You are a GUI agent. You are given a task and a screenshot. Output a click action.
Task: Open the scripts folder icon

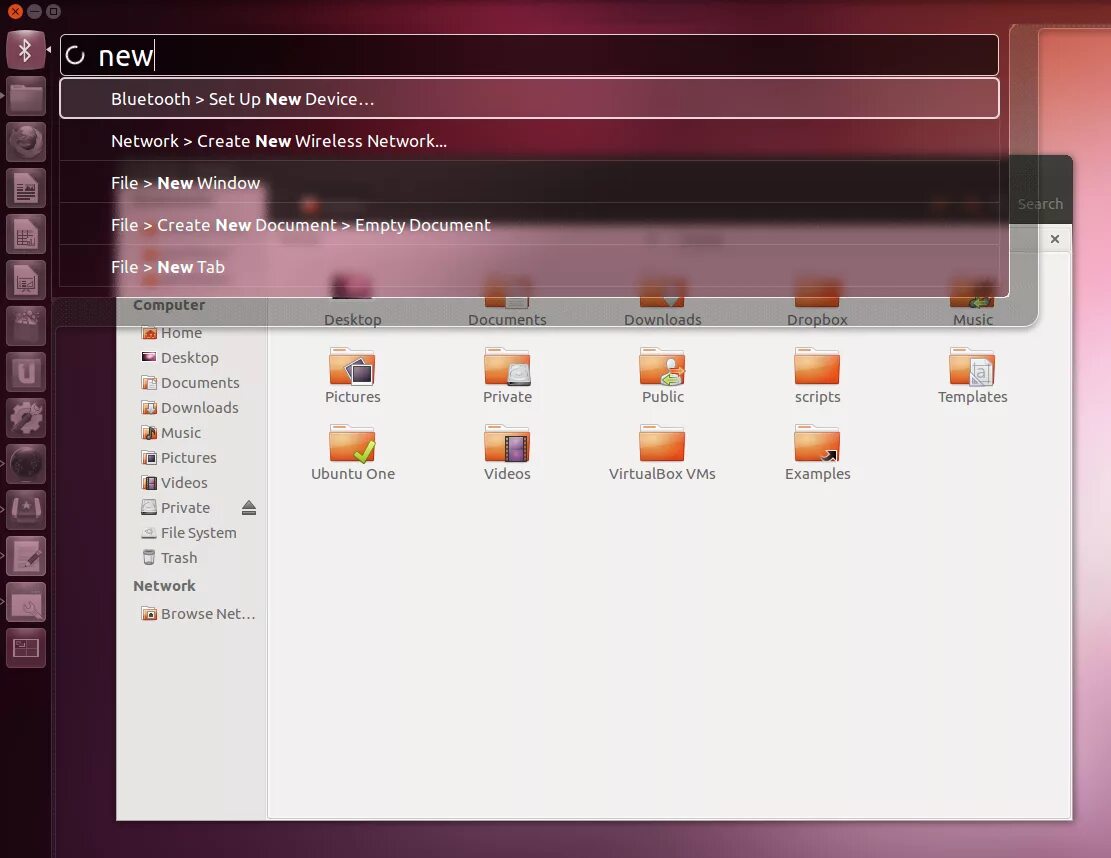tap(817, 366)
